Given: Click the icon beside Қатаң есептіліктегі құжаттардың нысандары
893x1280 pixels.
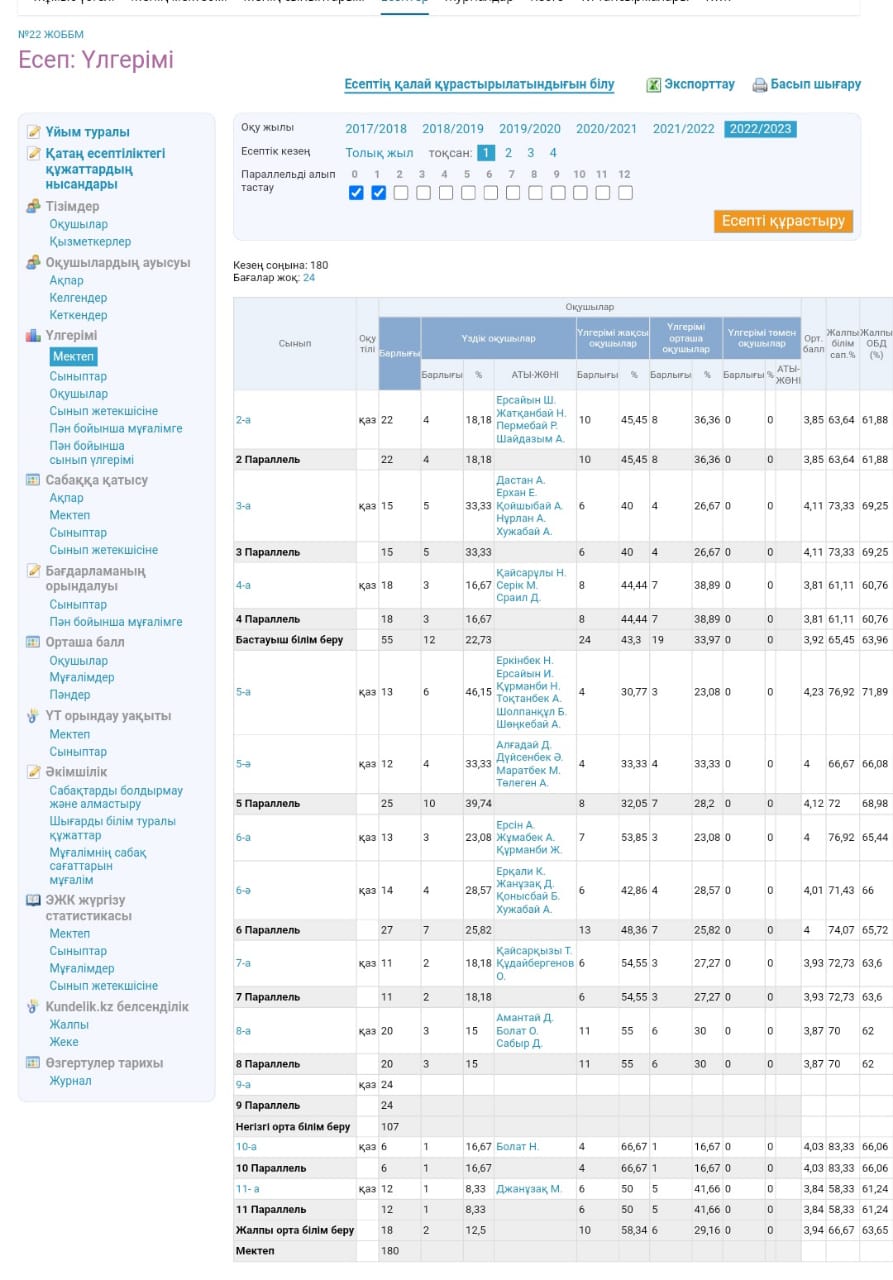Looking at the screenshot, I should point(34,154).
